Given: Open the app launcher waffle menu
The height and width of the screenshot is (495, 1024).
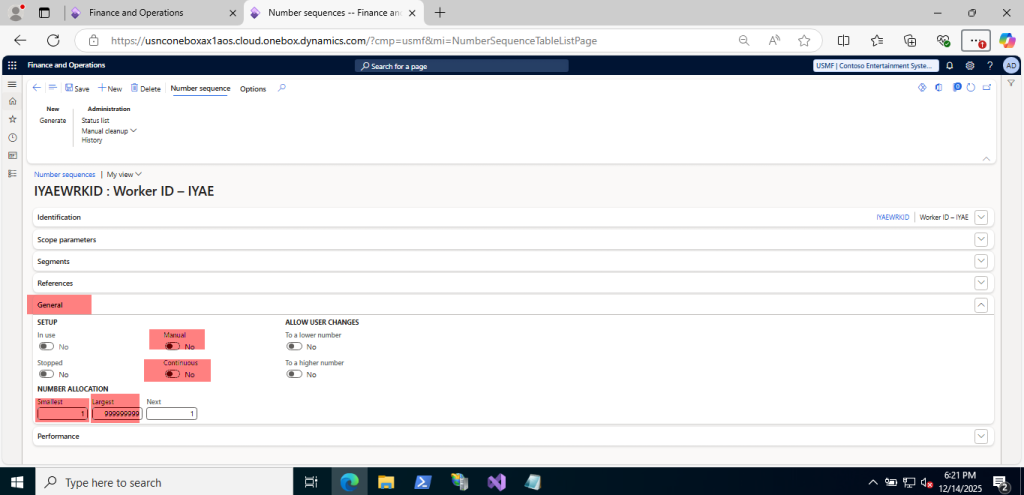Looking at the screenshot, I should coord(12,65).
